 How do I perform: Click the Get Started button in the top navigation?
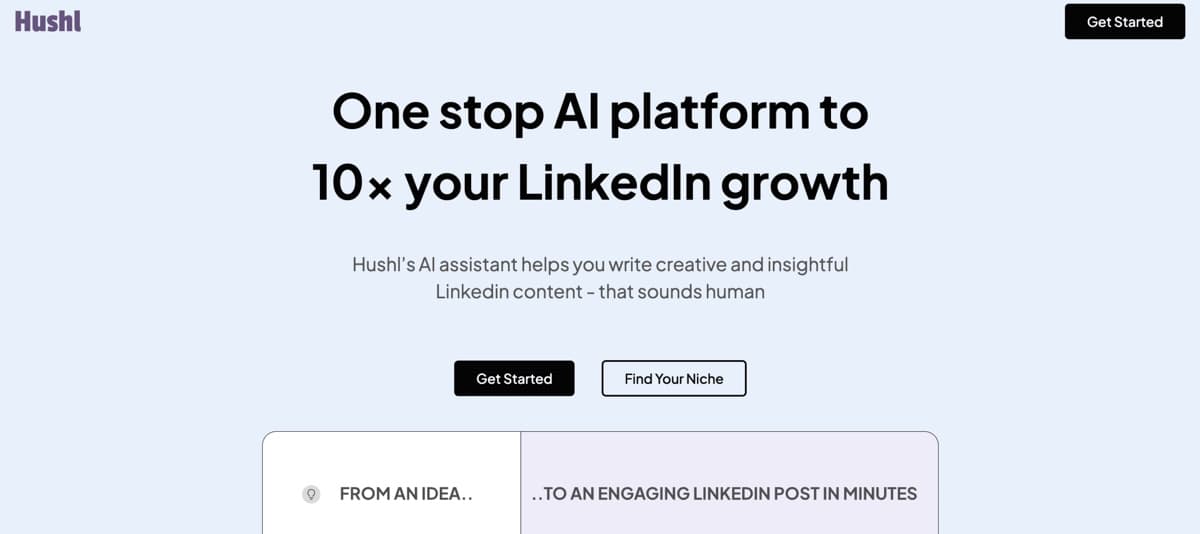(1124, 22)
